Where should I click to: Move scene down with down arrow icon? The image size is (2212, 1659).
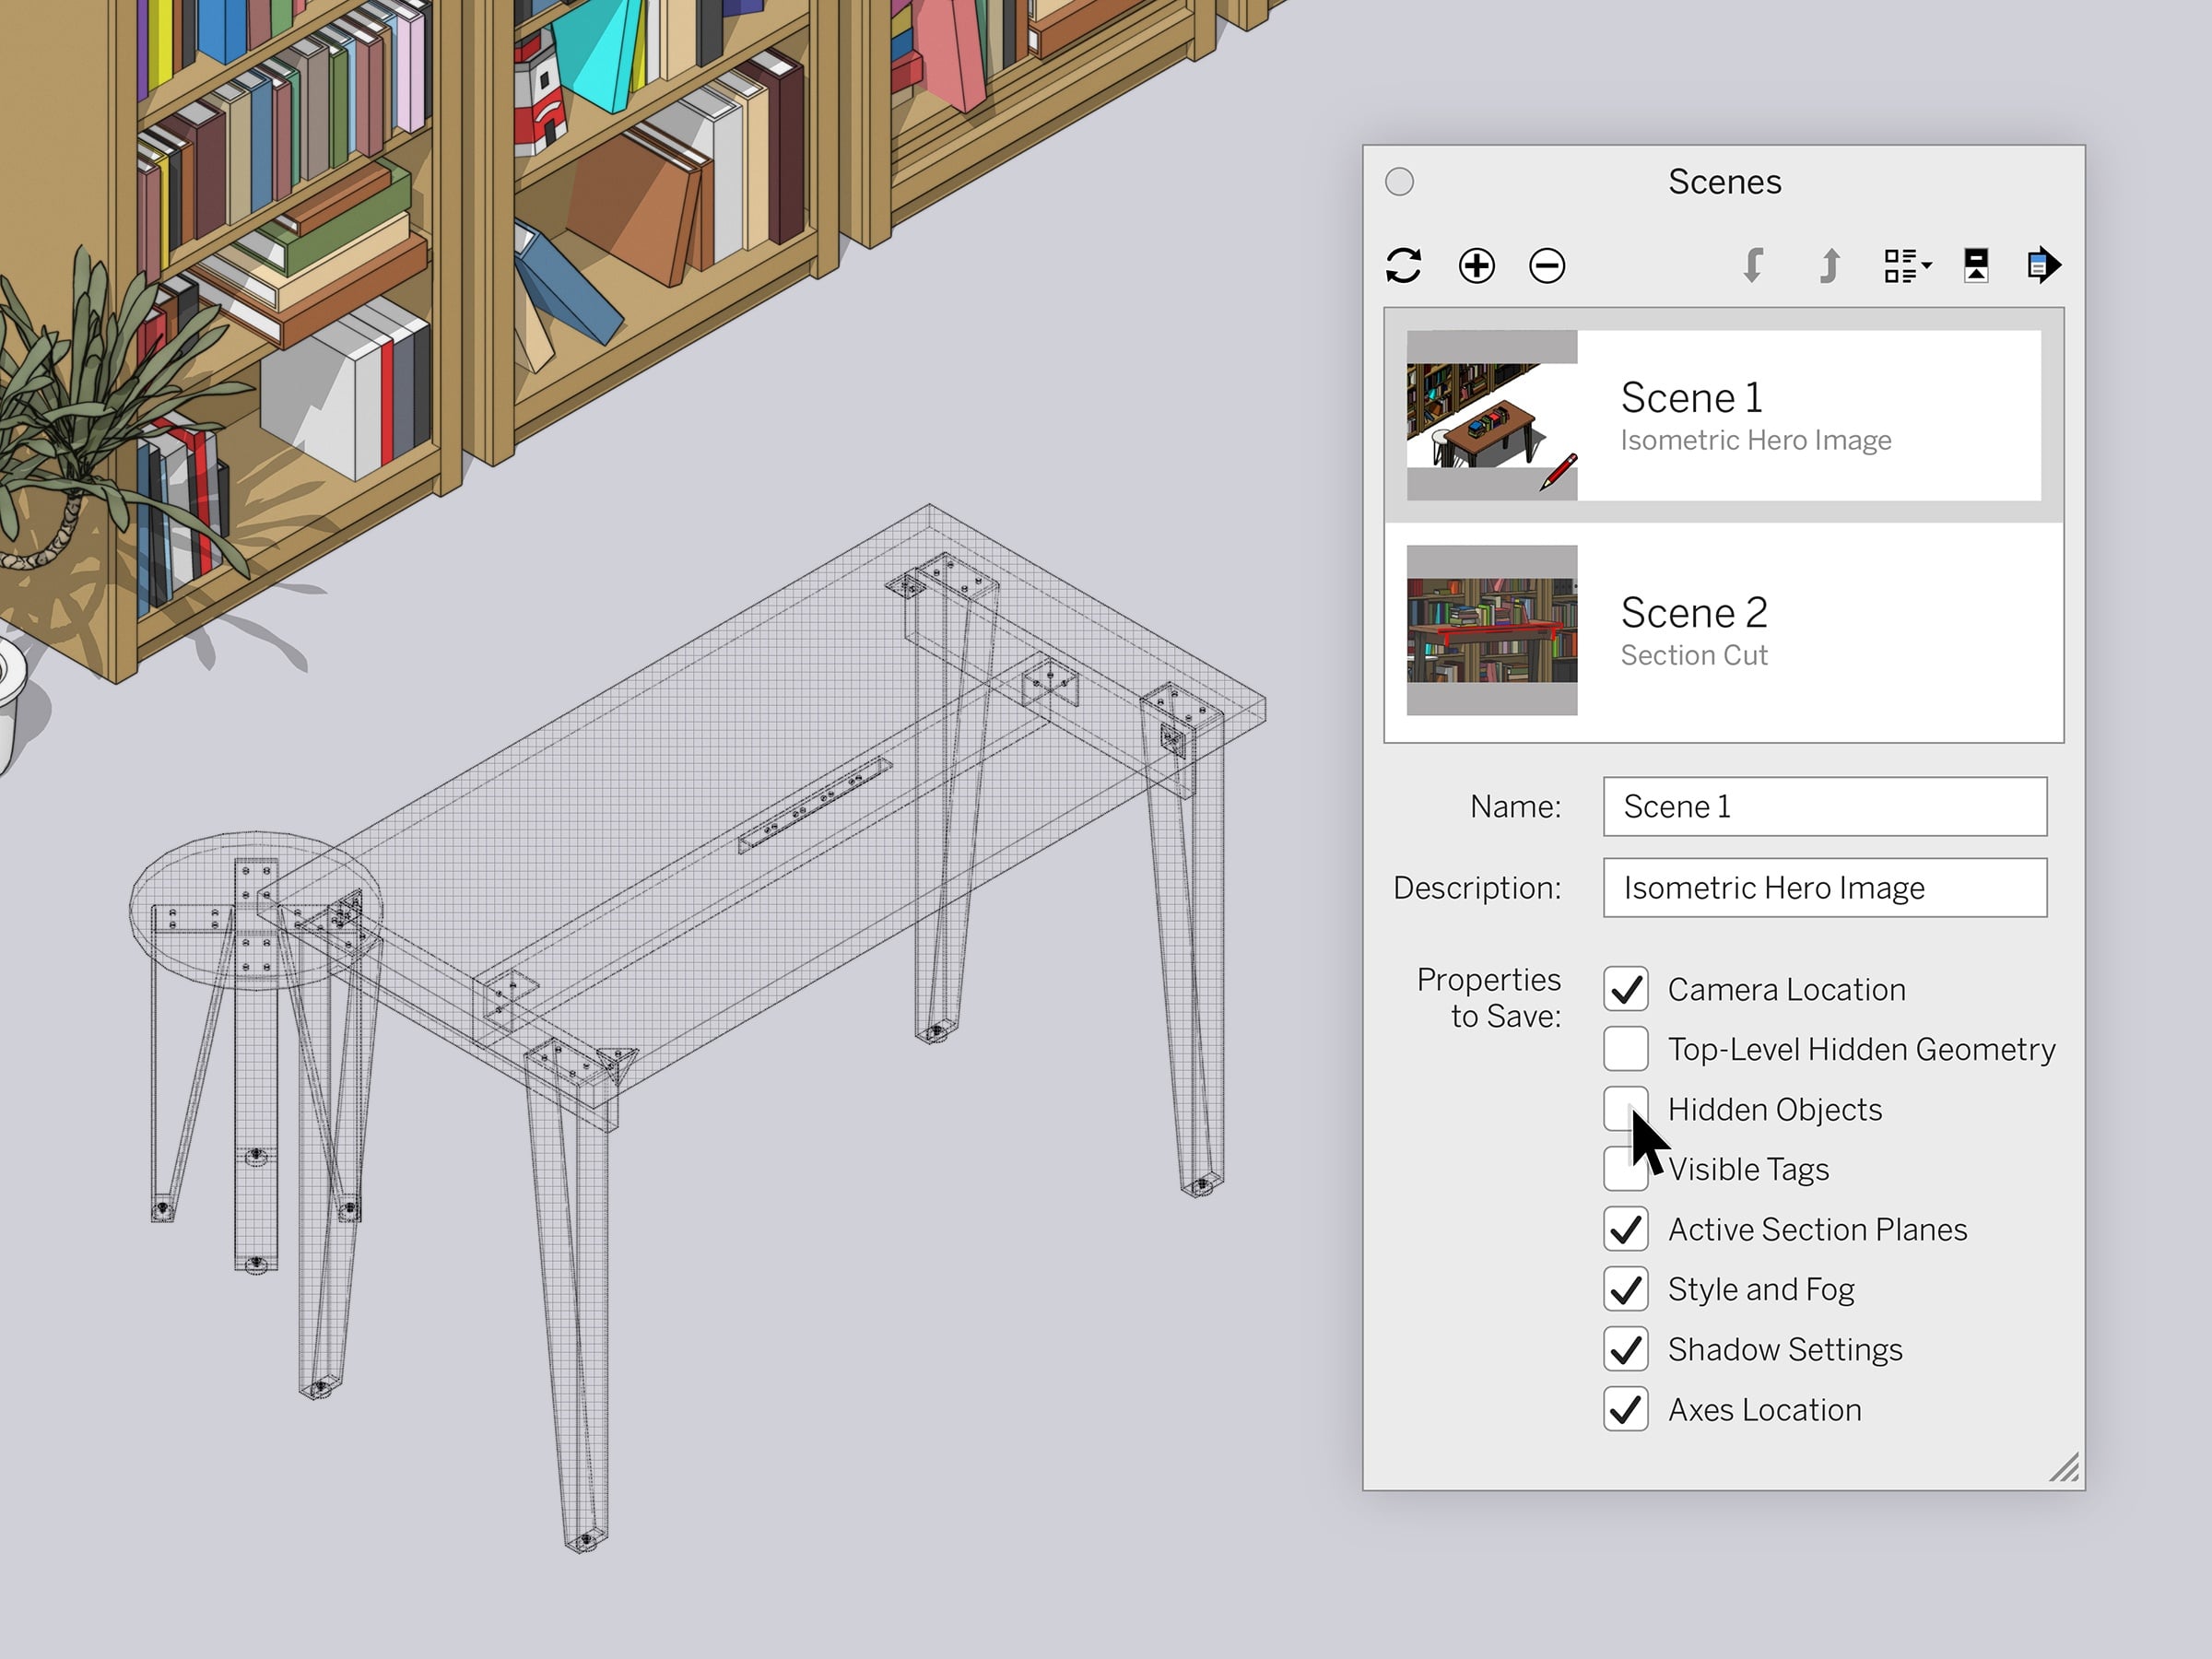[1753, 266]
